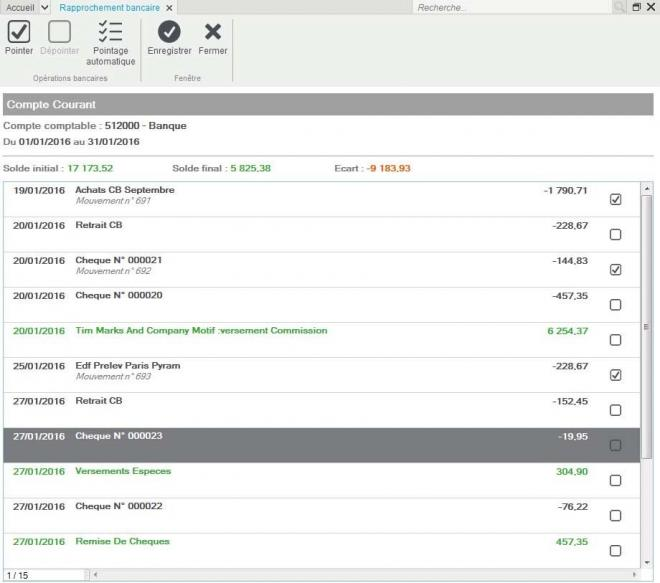Click Mouvement n° 691 label
The width and height of the screenshot is (660, 583).
(x=113, y=201)
